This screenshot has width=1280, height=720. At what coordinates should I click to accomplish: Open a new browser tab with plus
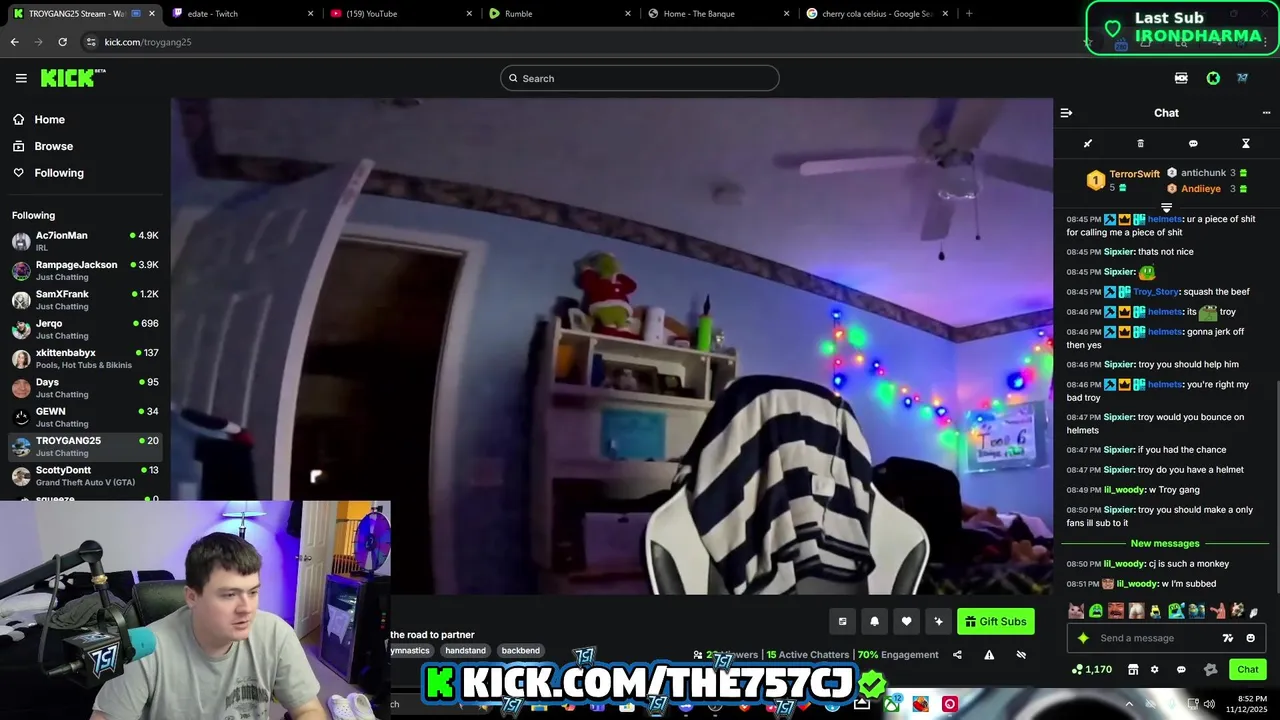click(x=969, y=13)
